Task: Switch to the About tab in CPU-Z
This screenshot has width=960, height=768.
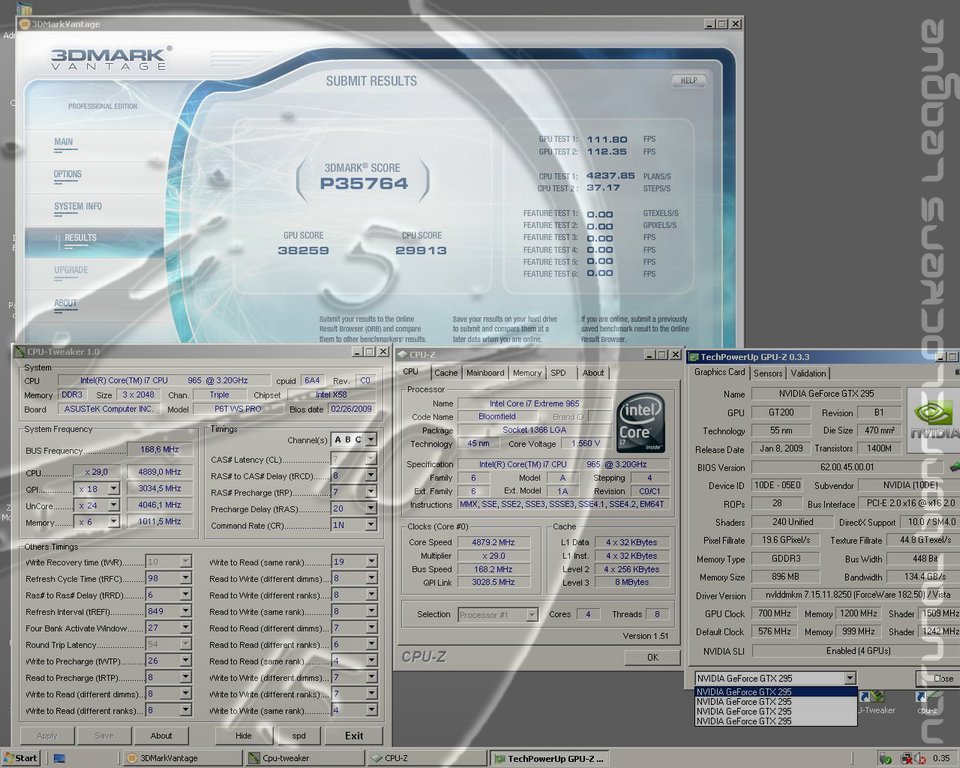Action: pos(593,372)
